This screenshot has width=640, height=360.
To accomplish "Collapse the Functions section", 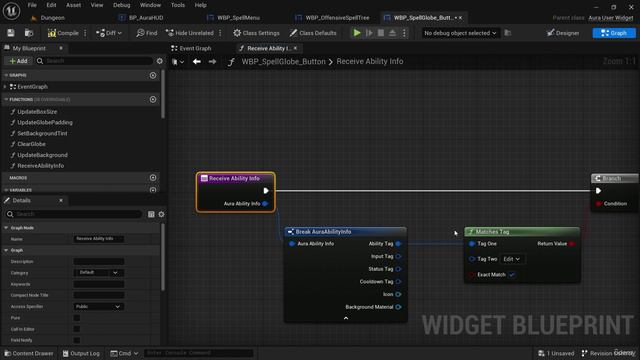I will click(x=6, y=100).
